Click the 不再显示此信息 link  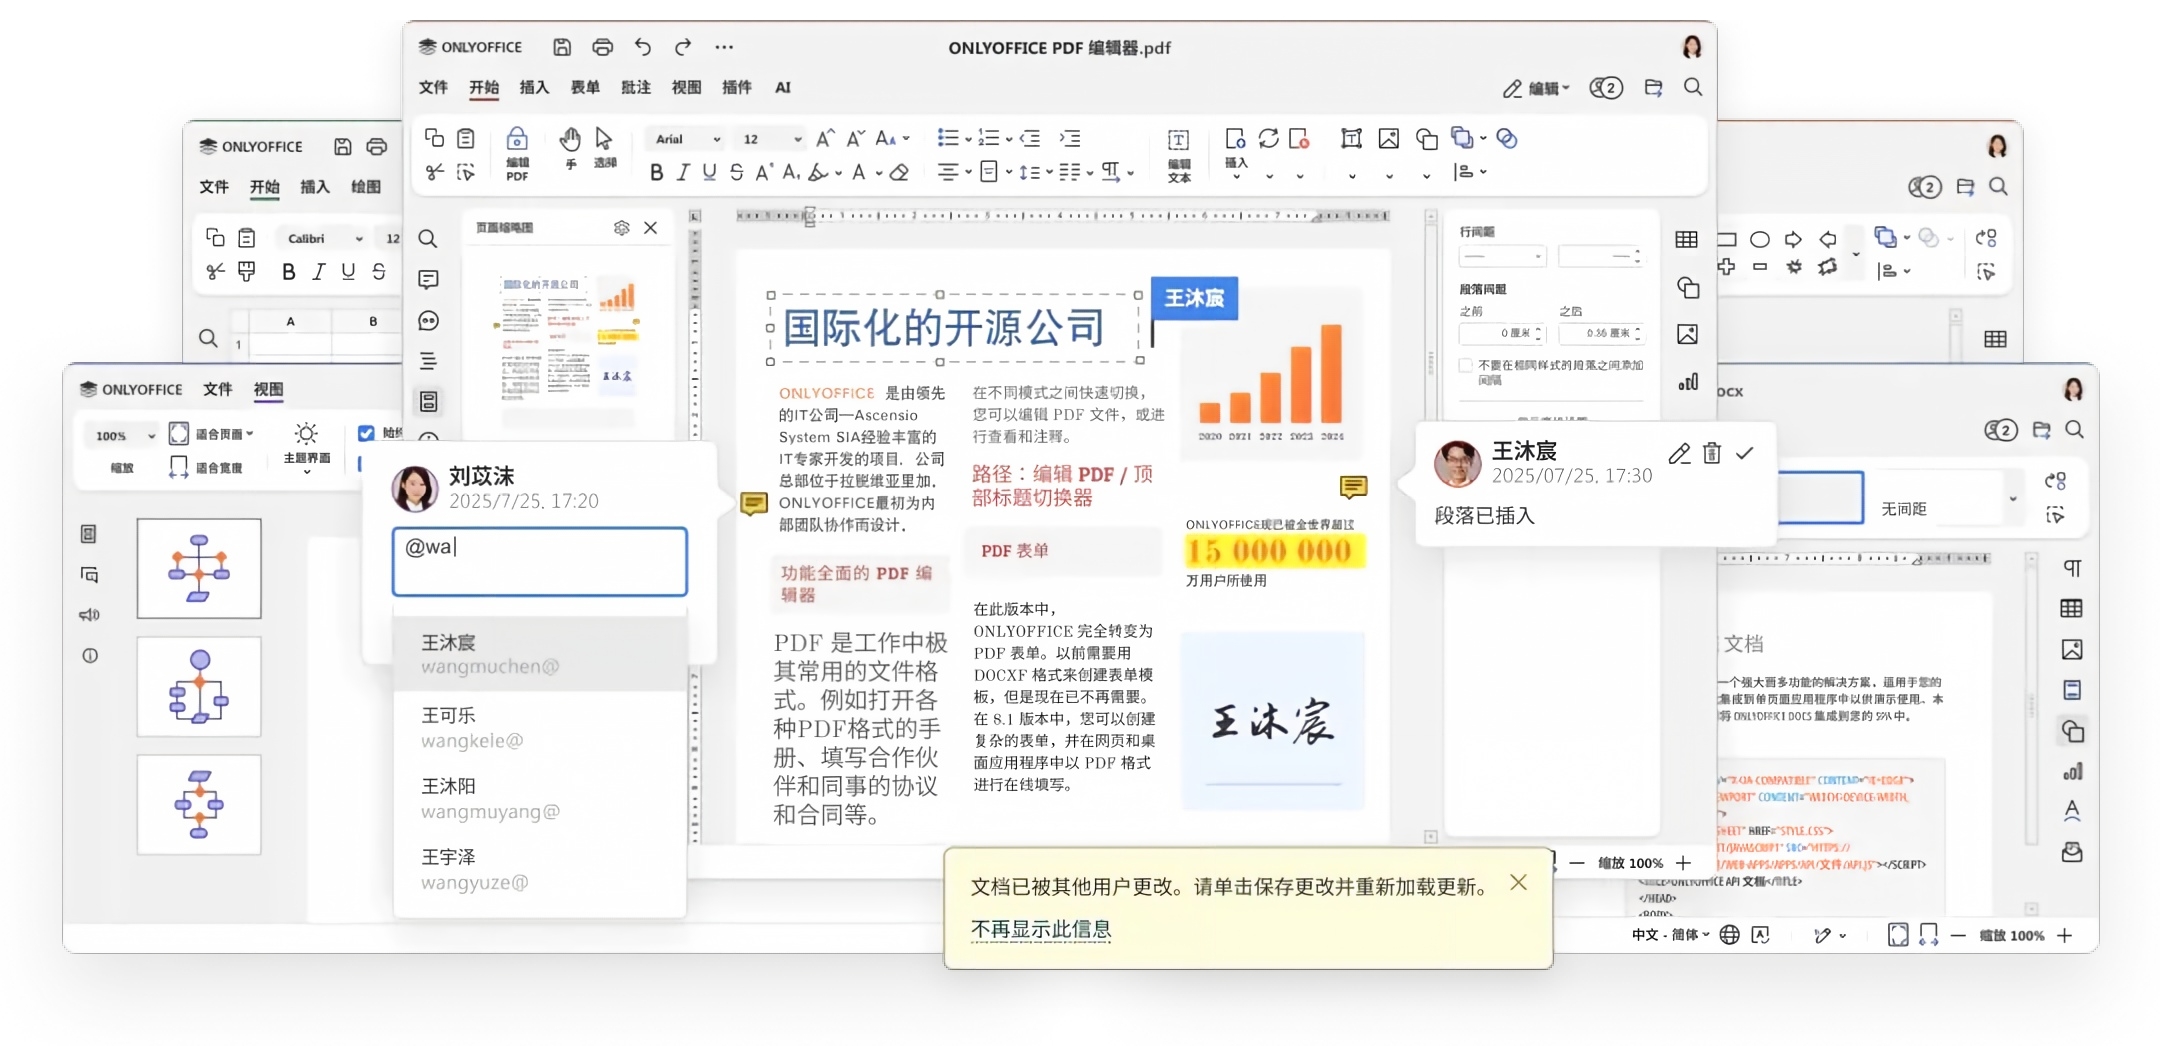[x=1041, y=929]
